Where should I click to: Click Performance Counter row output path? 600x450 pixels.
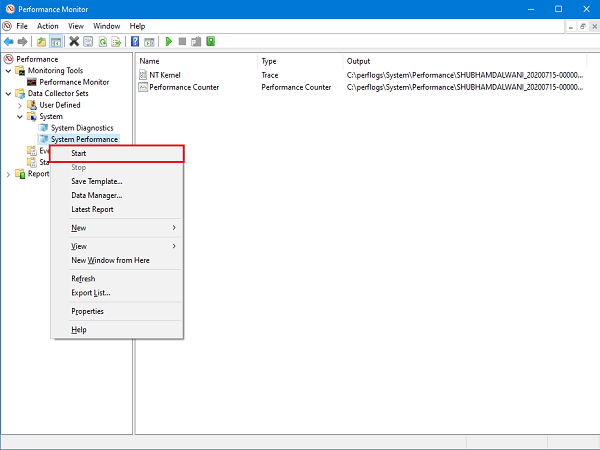(x=465, y=87)
